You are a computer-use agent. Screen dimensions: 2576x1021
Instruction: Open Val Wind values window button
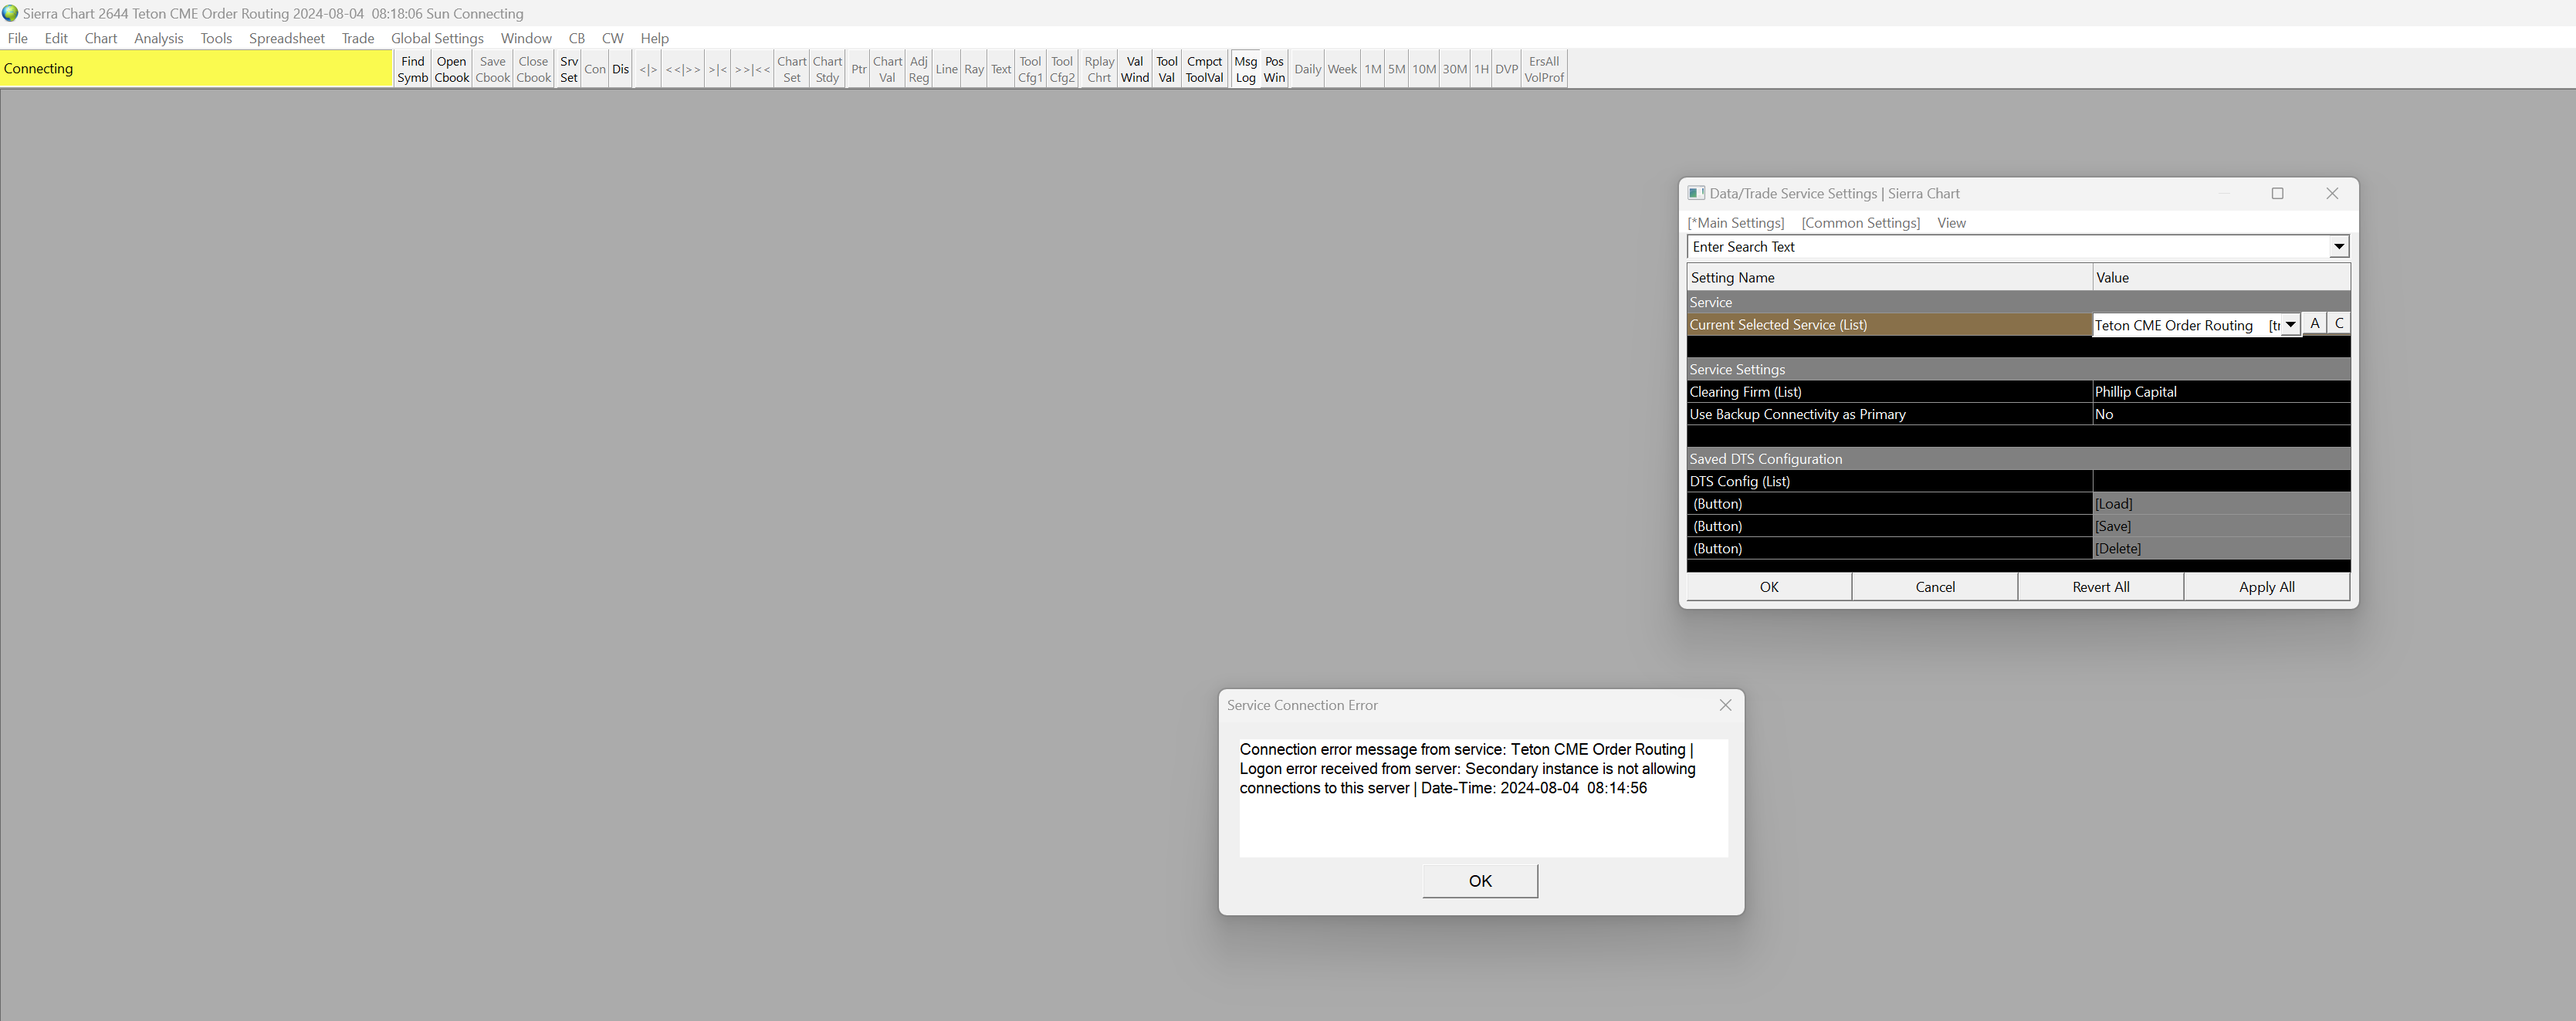pyautogui.click(x=1134, y=69)
